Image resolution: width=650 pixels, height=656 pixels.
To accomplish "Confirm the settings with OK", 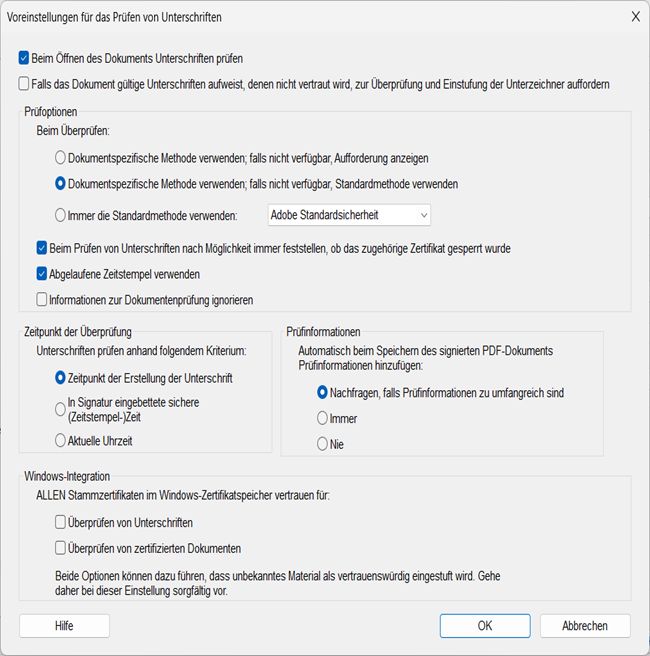I will pyautogui.click(x=485, y=625).
